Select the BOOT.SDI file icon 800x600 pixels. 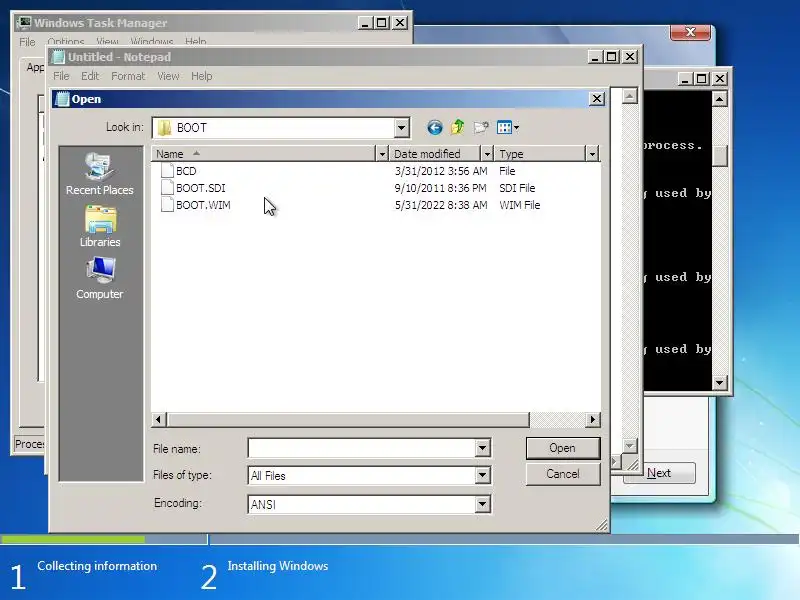point(167,187)
